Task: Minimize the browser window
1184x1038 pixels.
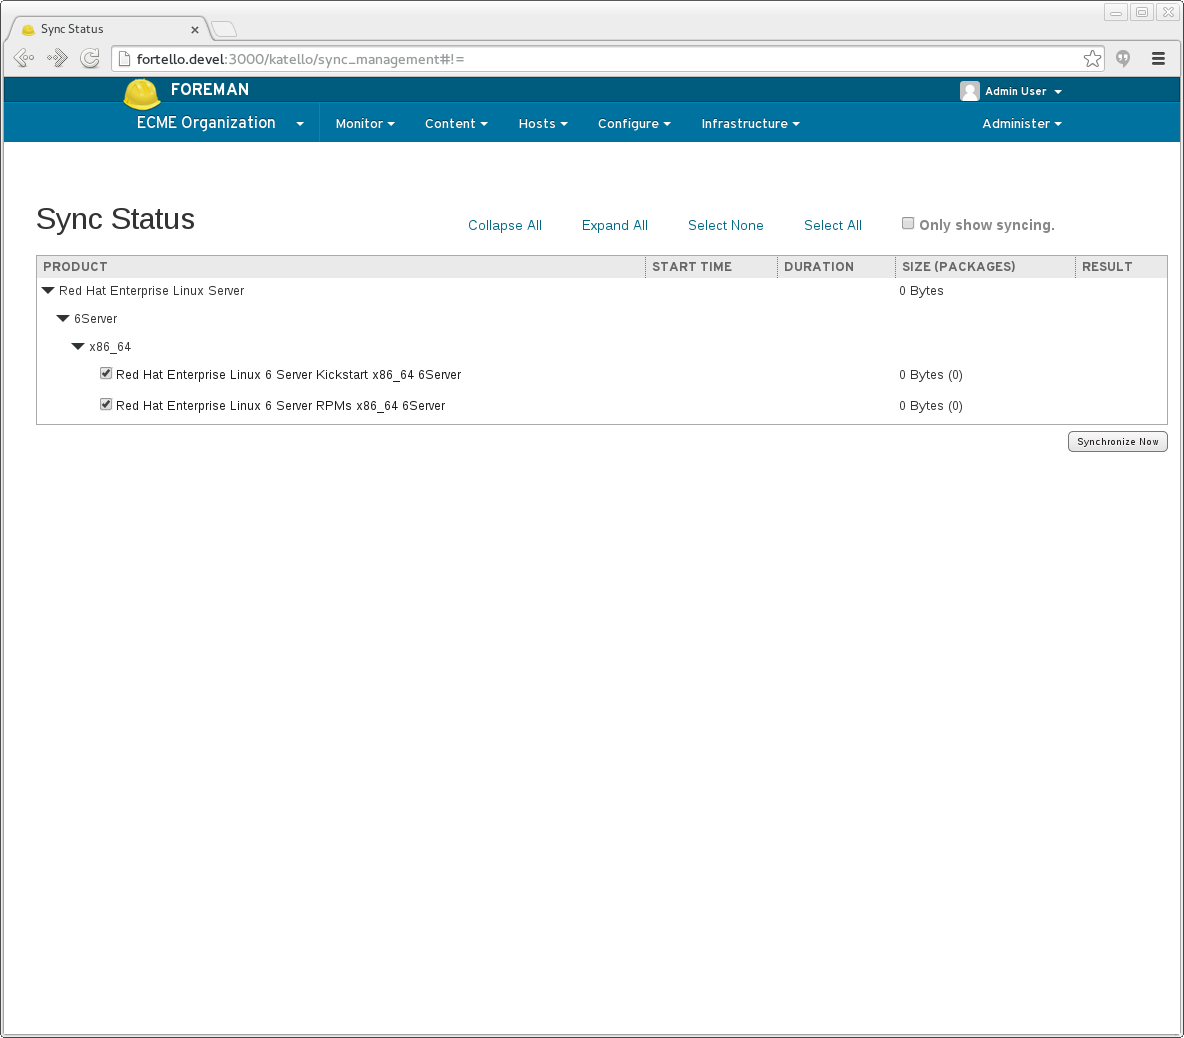Action: pyautogui.click(x=1115, y=12)
